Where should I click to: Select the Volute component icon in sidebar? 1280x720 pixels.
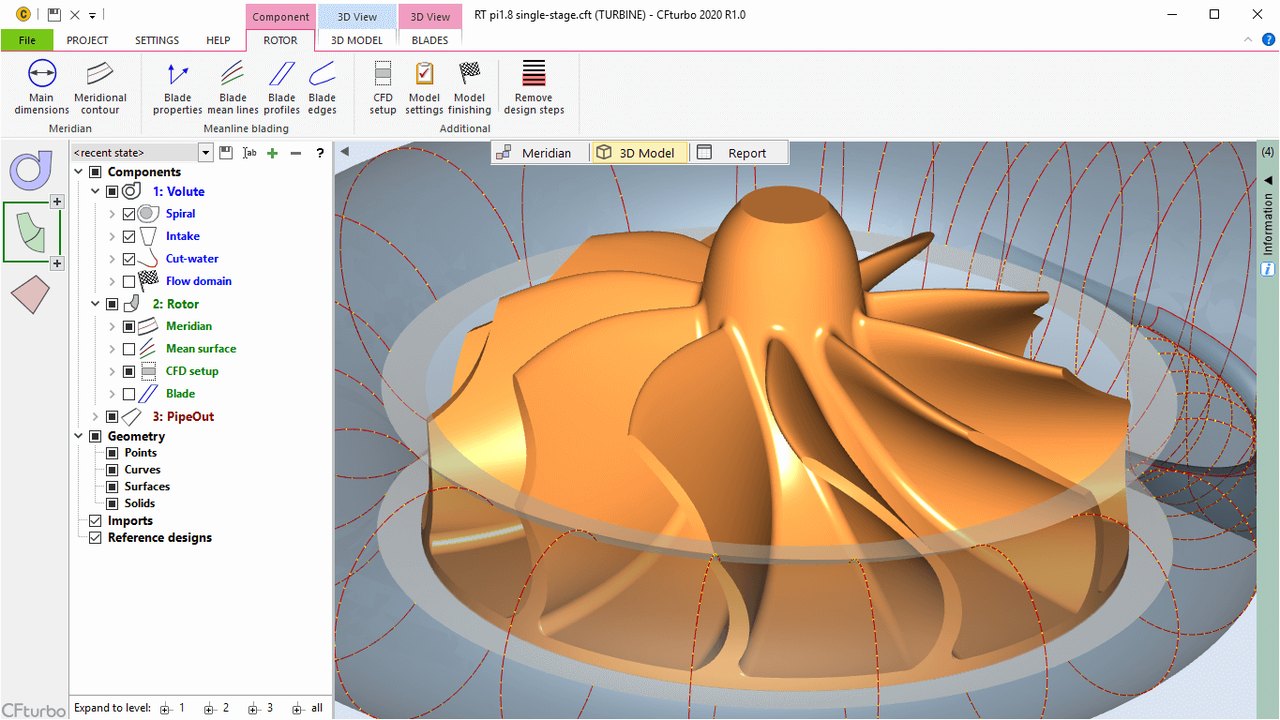click(x=31, y=170)
